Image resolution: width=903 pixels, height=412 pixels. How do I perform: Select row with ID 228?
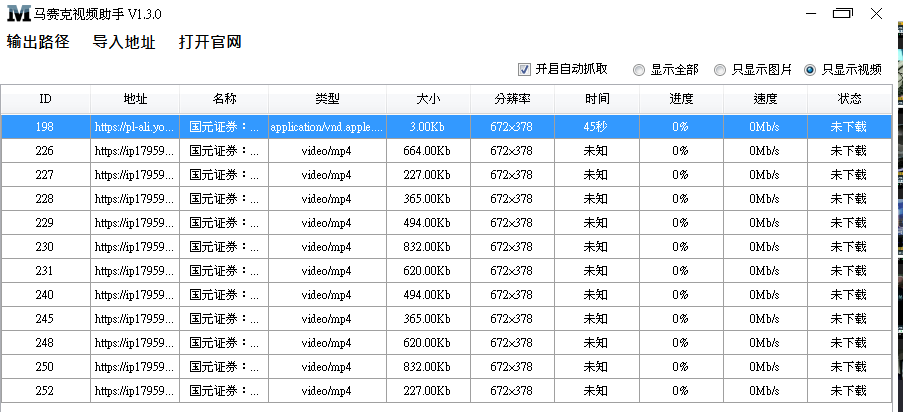click(x=446, y=199)
